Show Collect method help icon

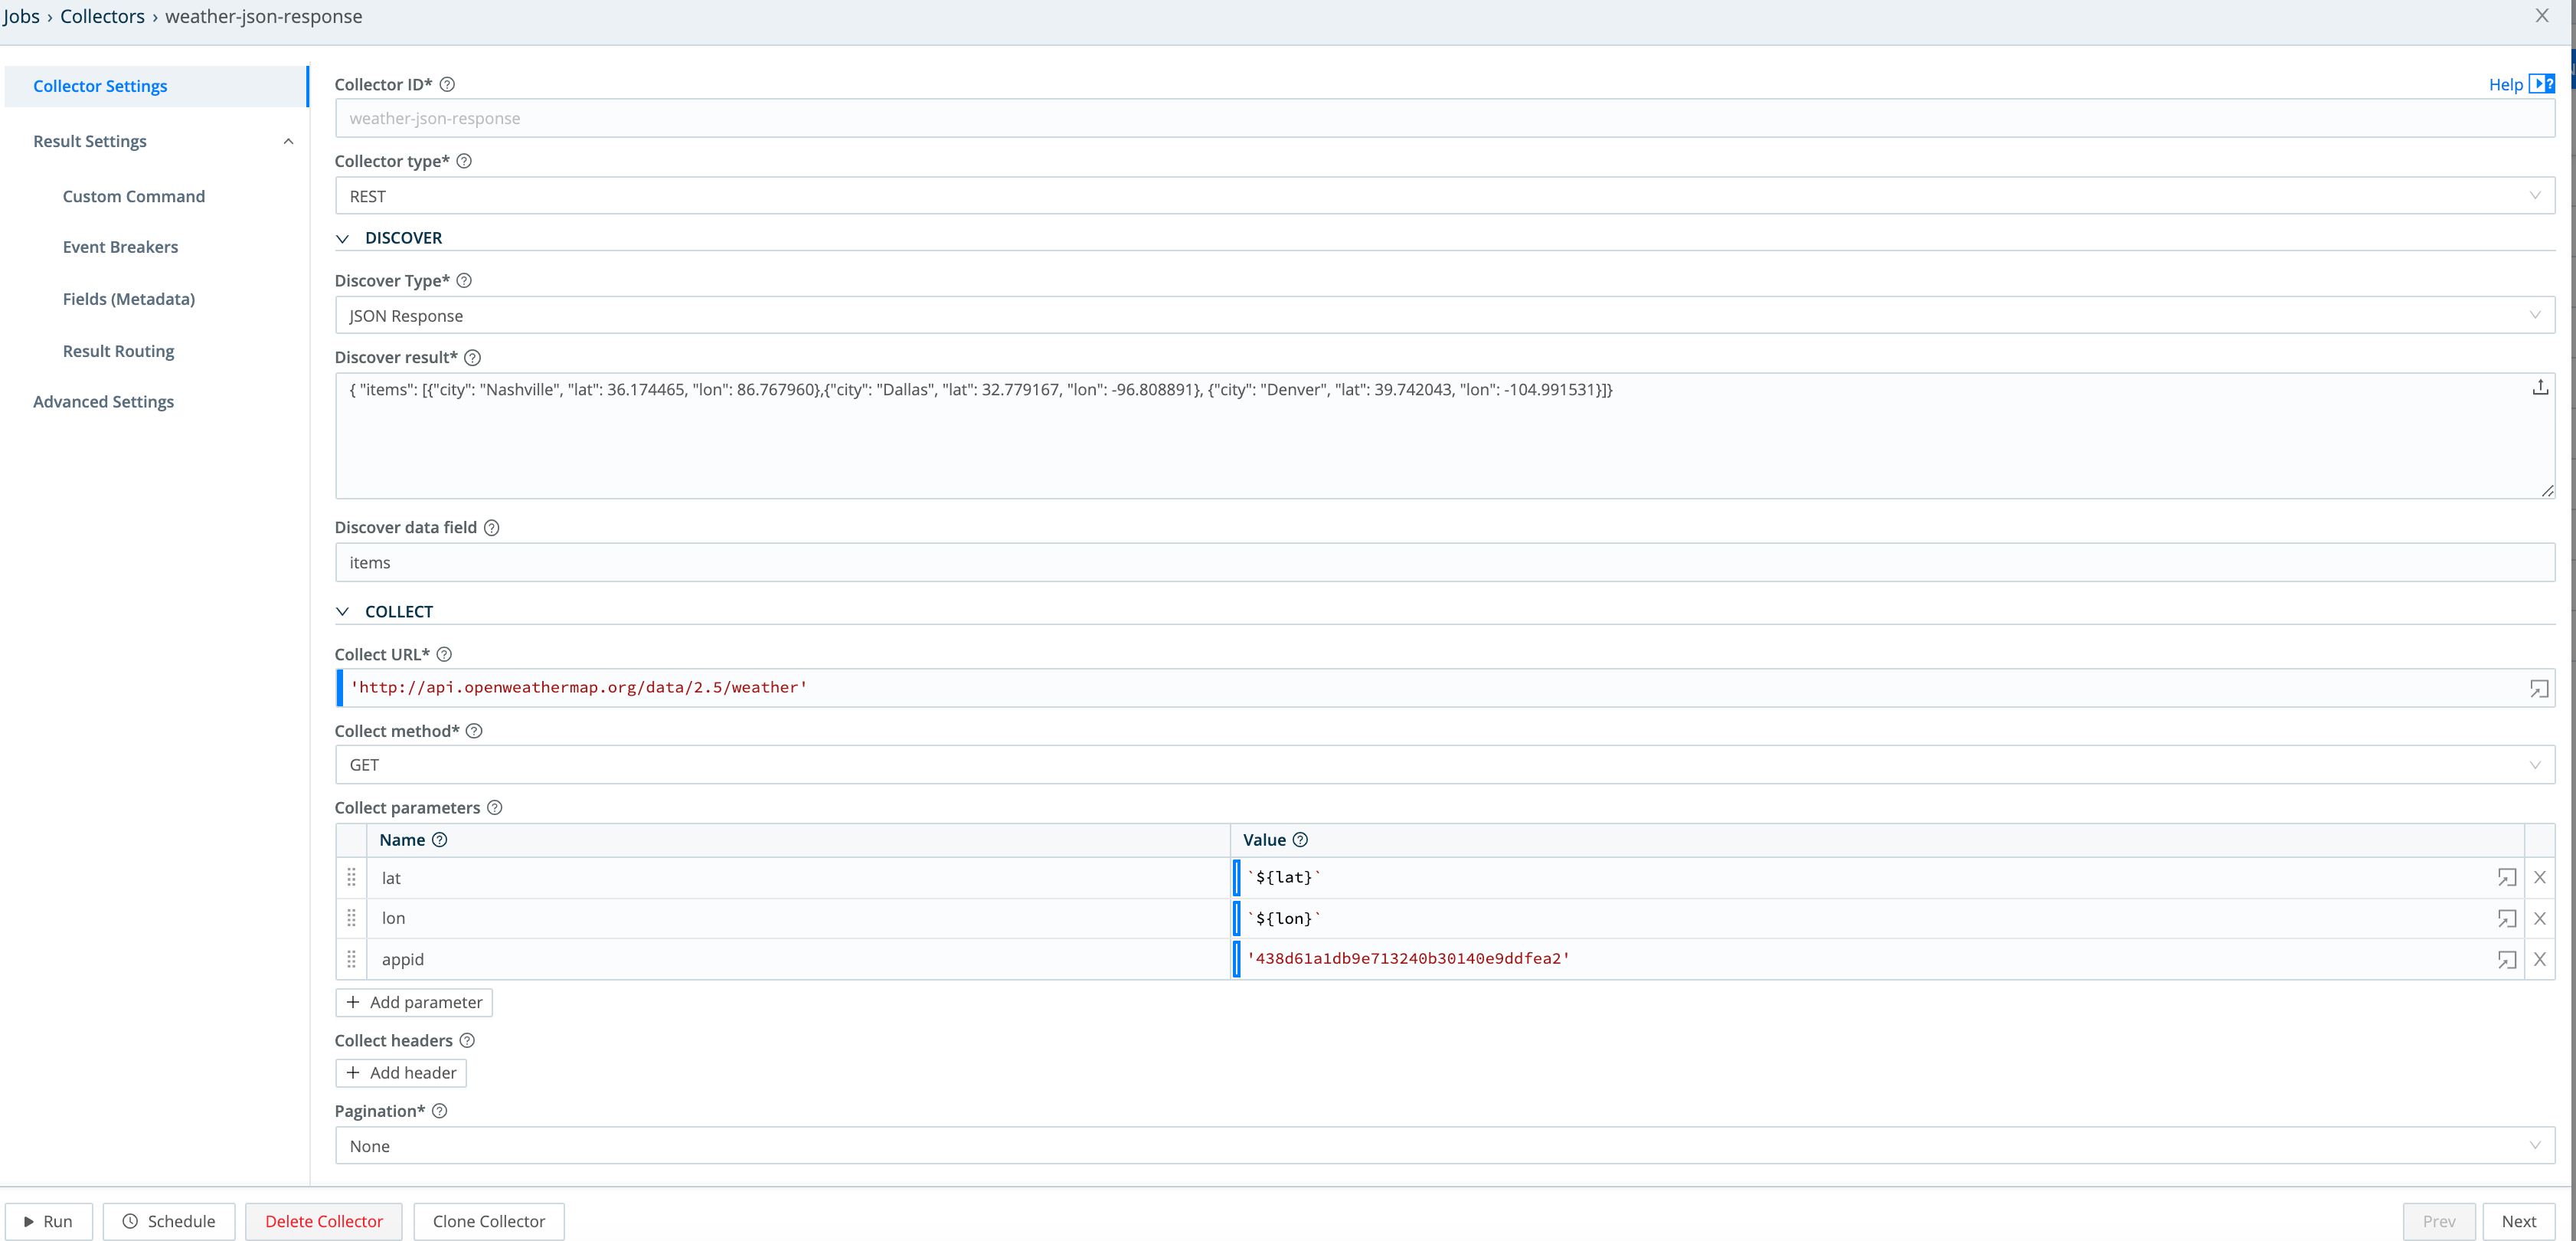coord(475,731)
